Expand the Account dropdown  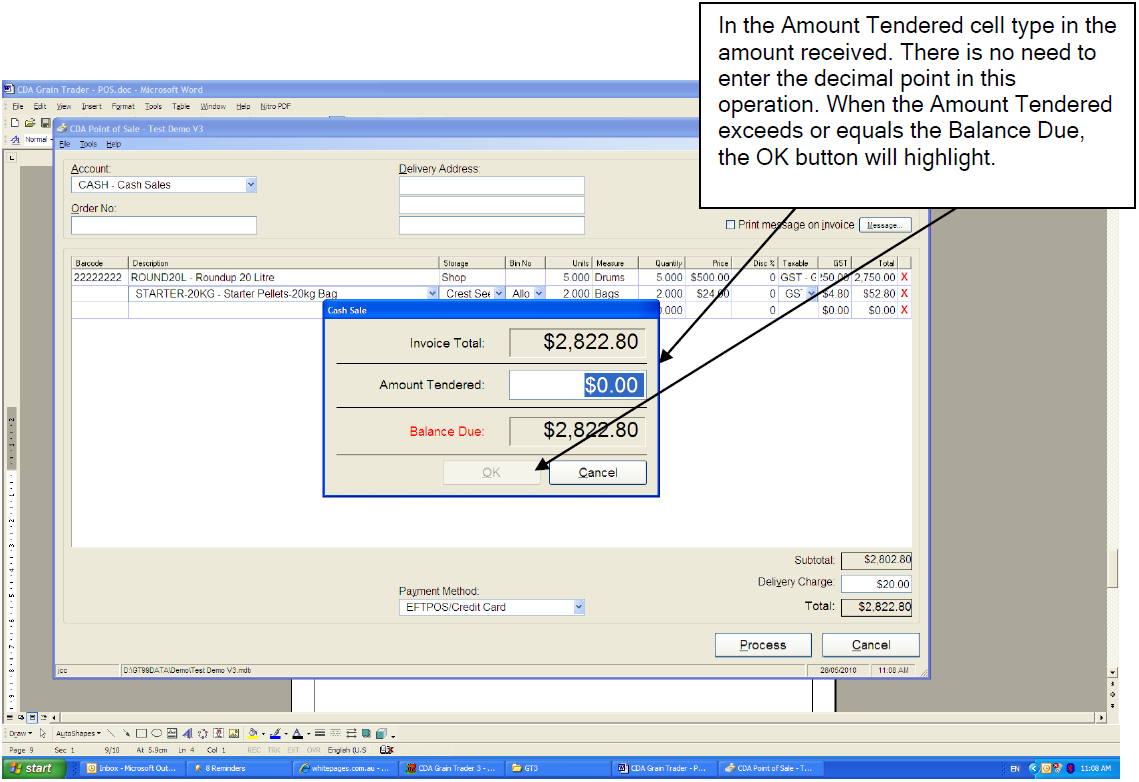click(251, 185)
